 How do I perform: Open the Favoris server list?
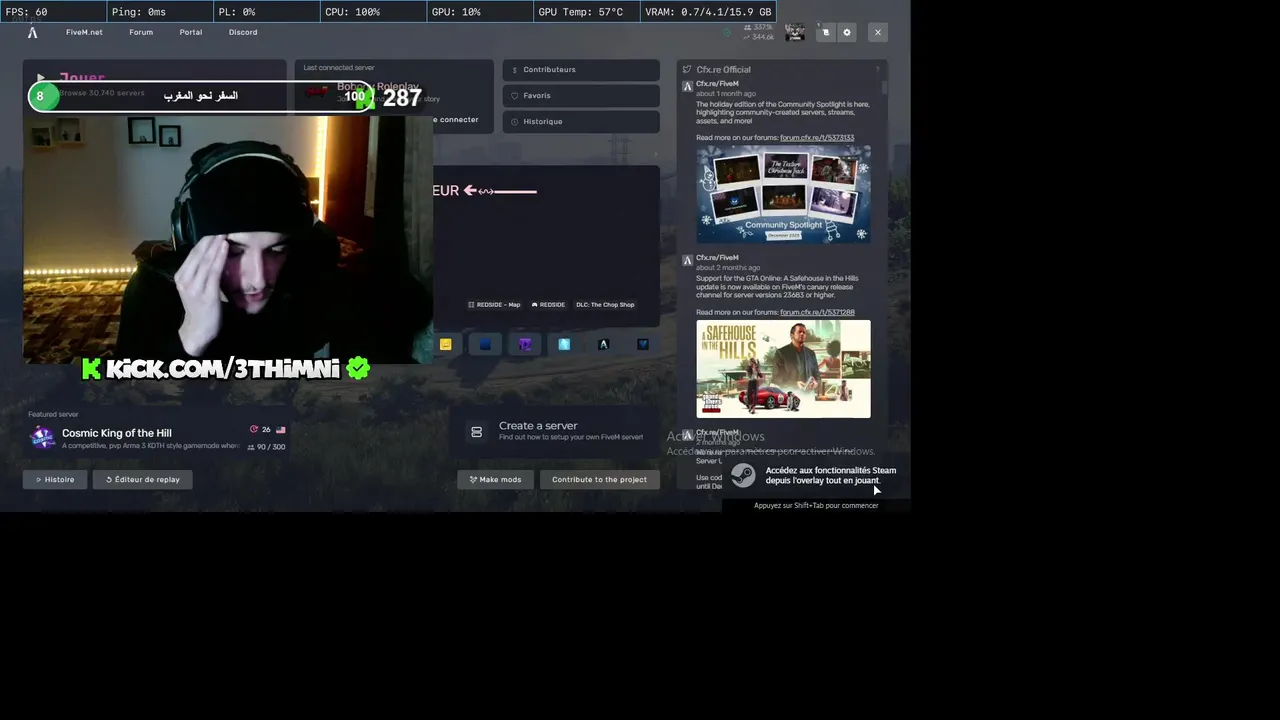(x=581, y=96)
